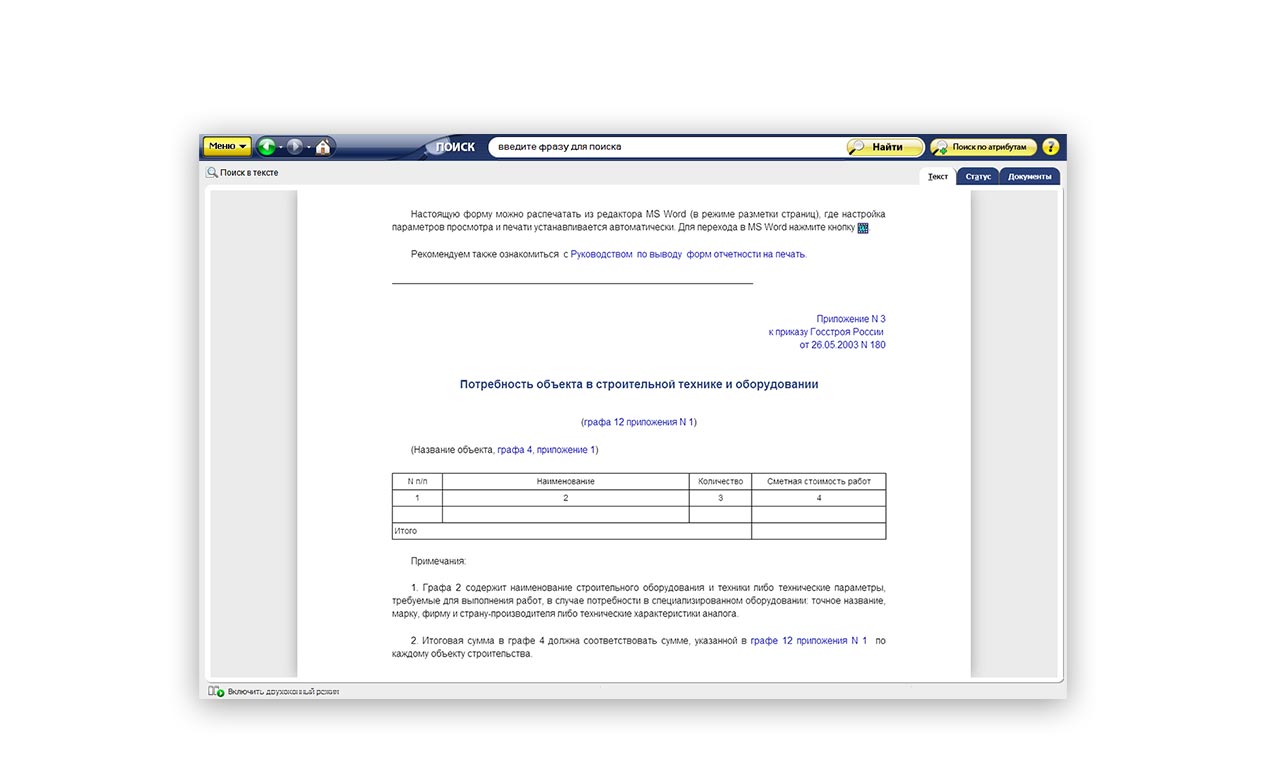The image size is (1266, 781).
Task: Follow the Руководством по выводу форм отчетности link
Action: pyautogui.click(x=688, y=254)
